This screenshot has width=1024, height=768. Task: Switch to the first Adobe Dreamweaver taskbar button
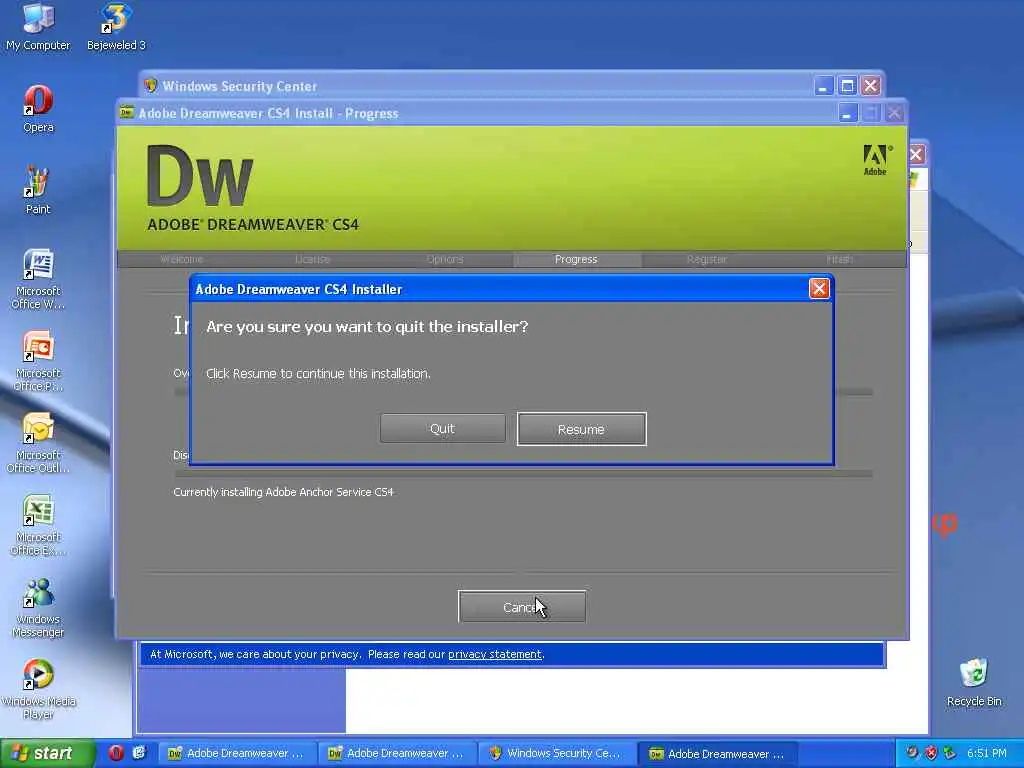[x=238, y=753]
